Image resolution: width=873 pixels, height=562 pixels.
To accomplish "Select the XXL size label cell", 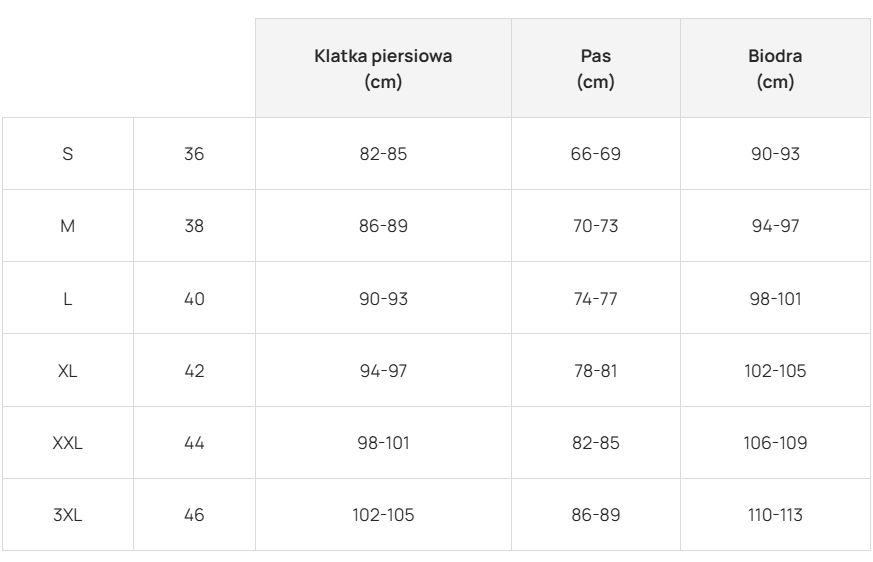I will 68,443.
